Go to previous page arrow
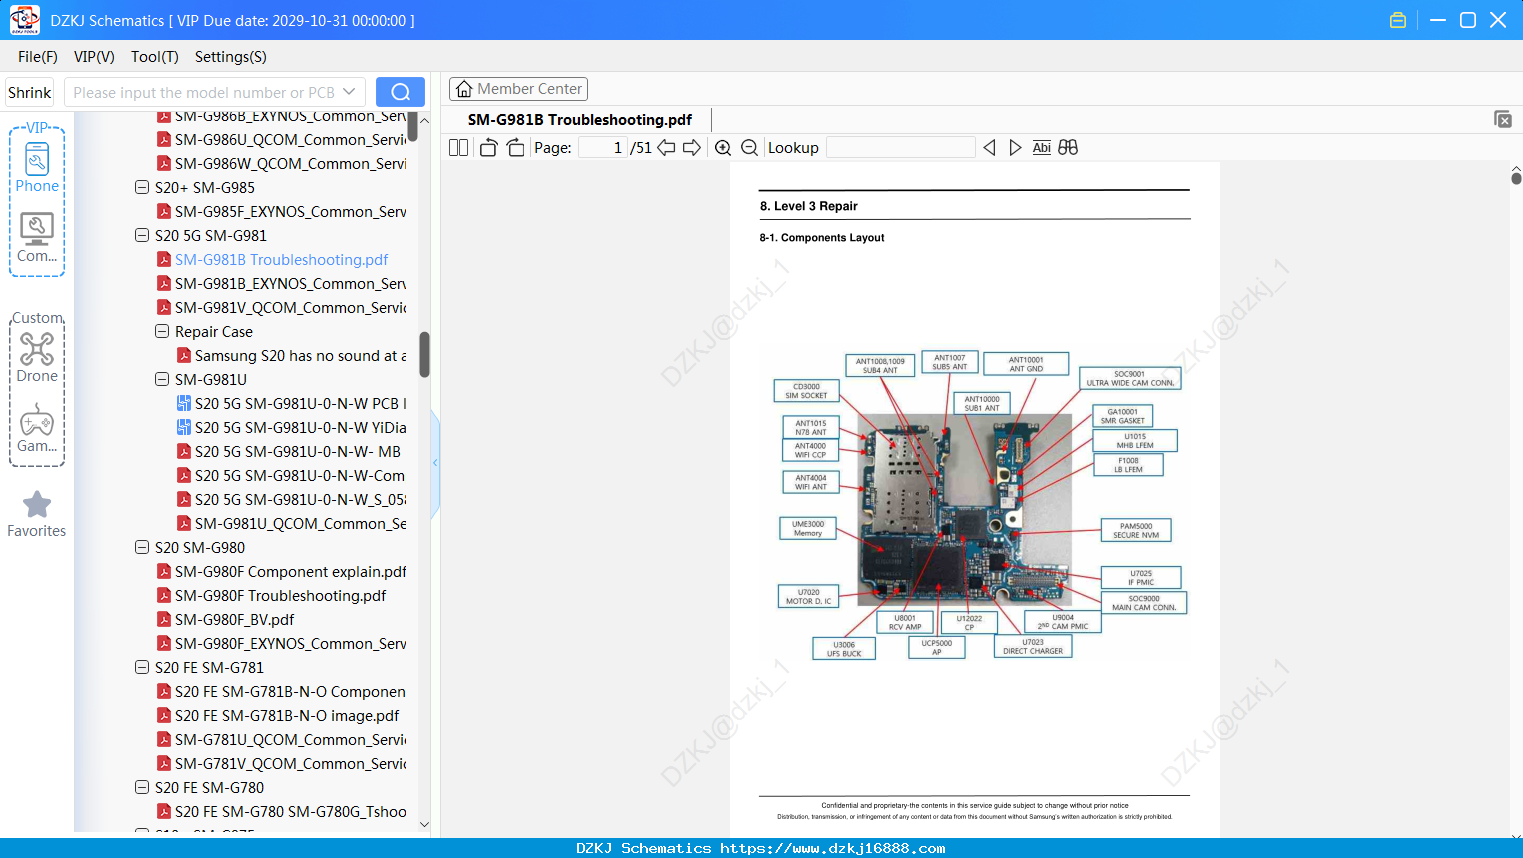 666,148
